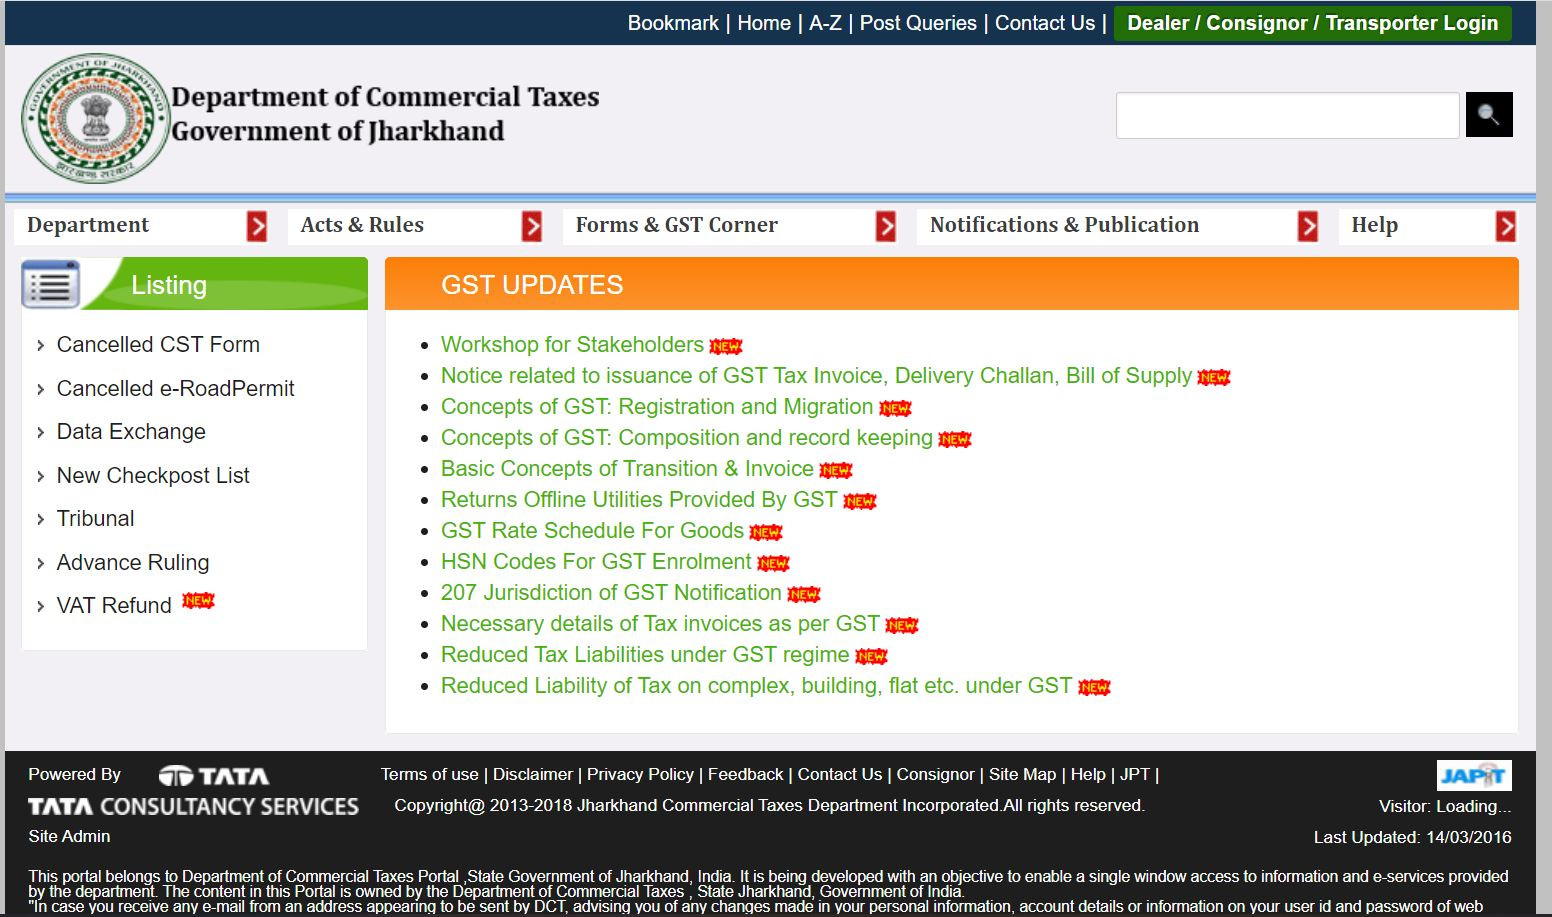Click the Tata Consultancy Services logo text
1552x917 pixels.
coord(193,806)
